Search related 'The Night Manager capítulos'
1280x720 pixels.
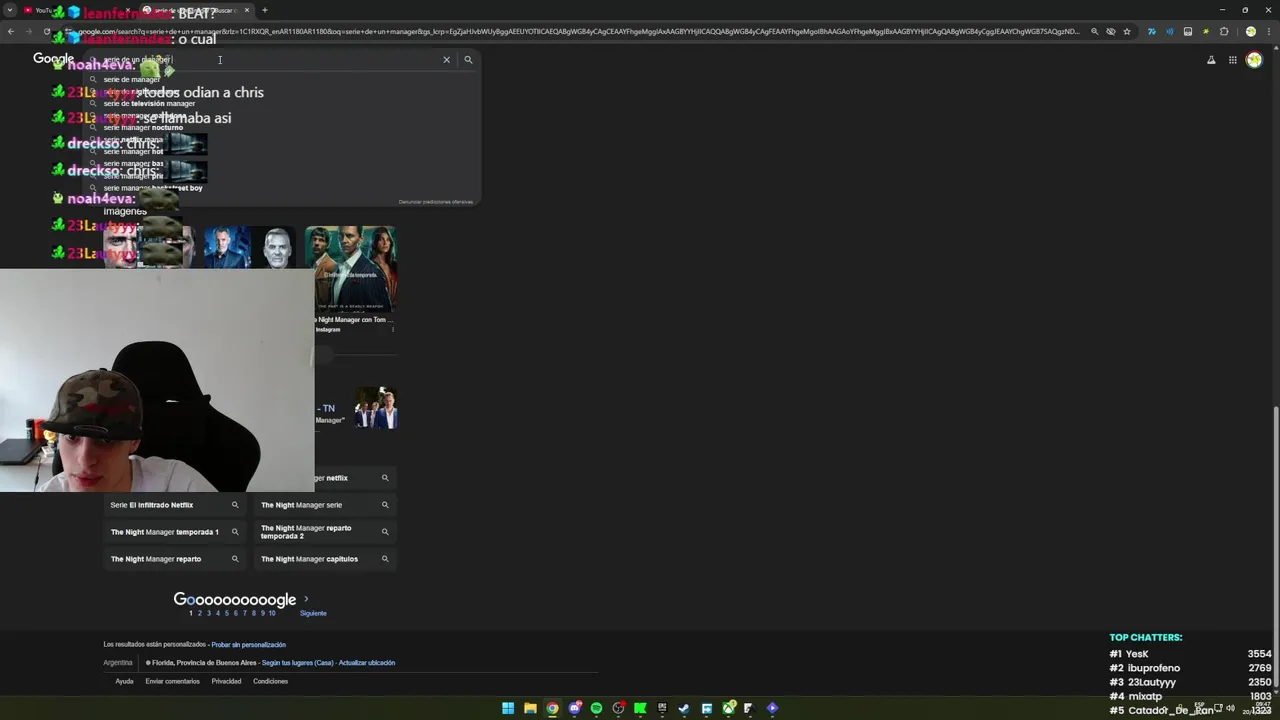[x=325, y=559]
